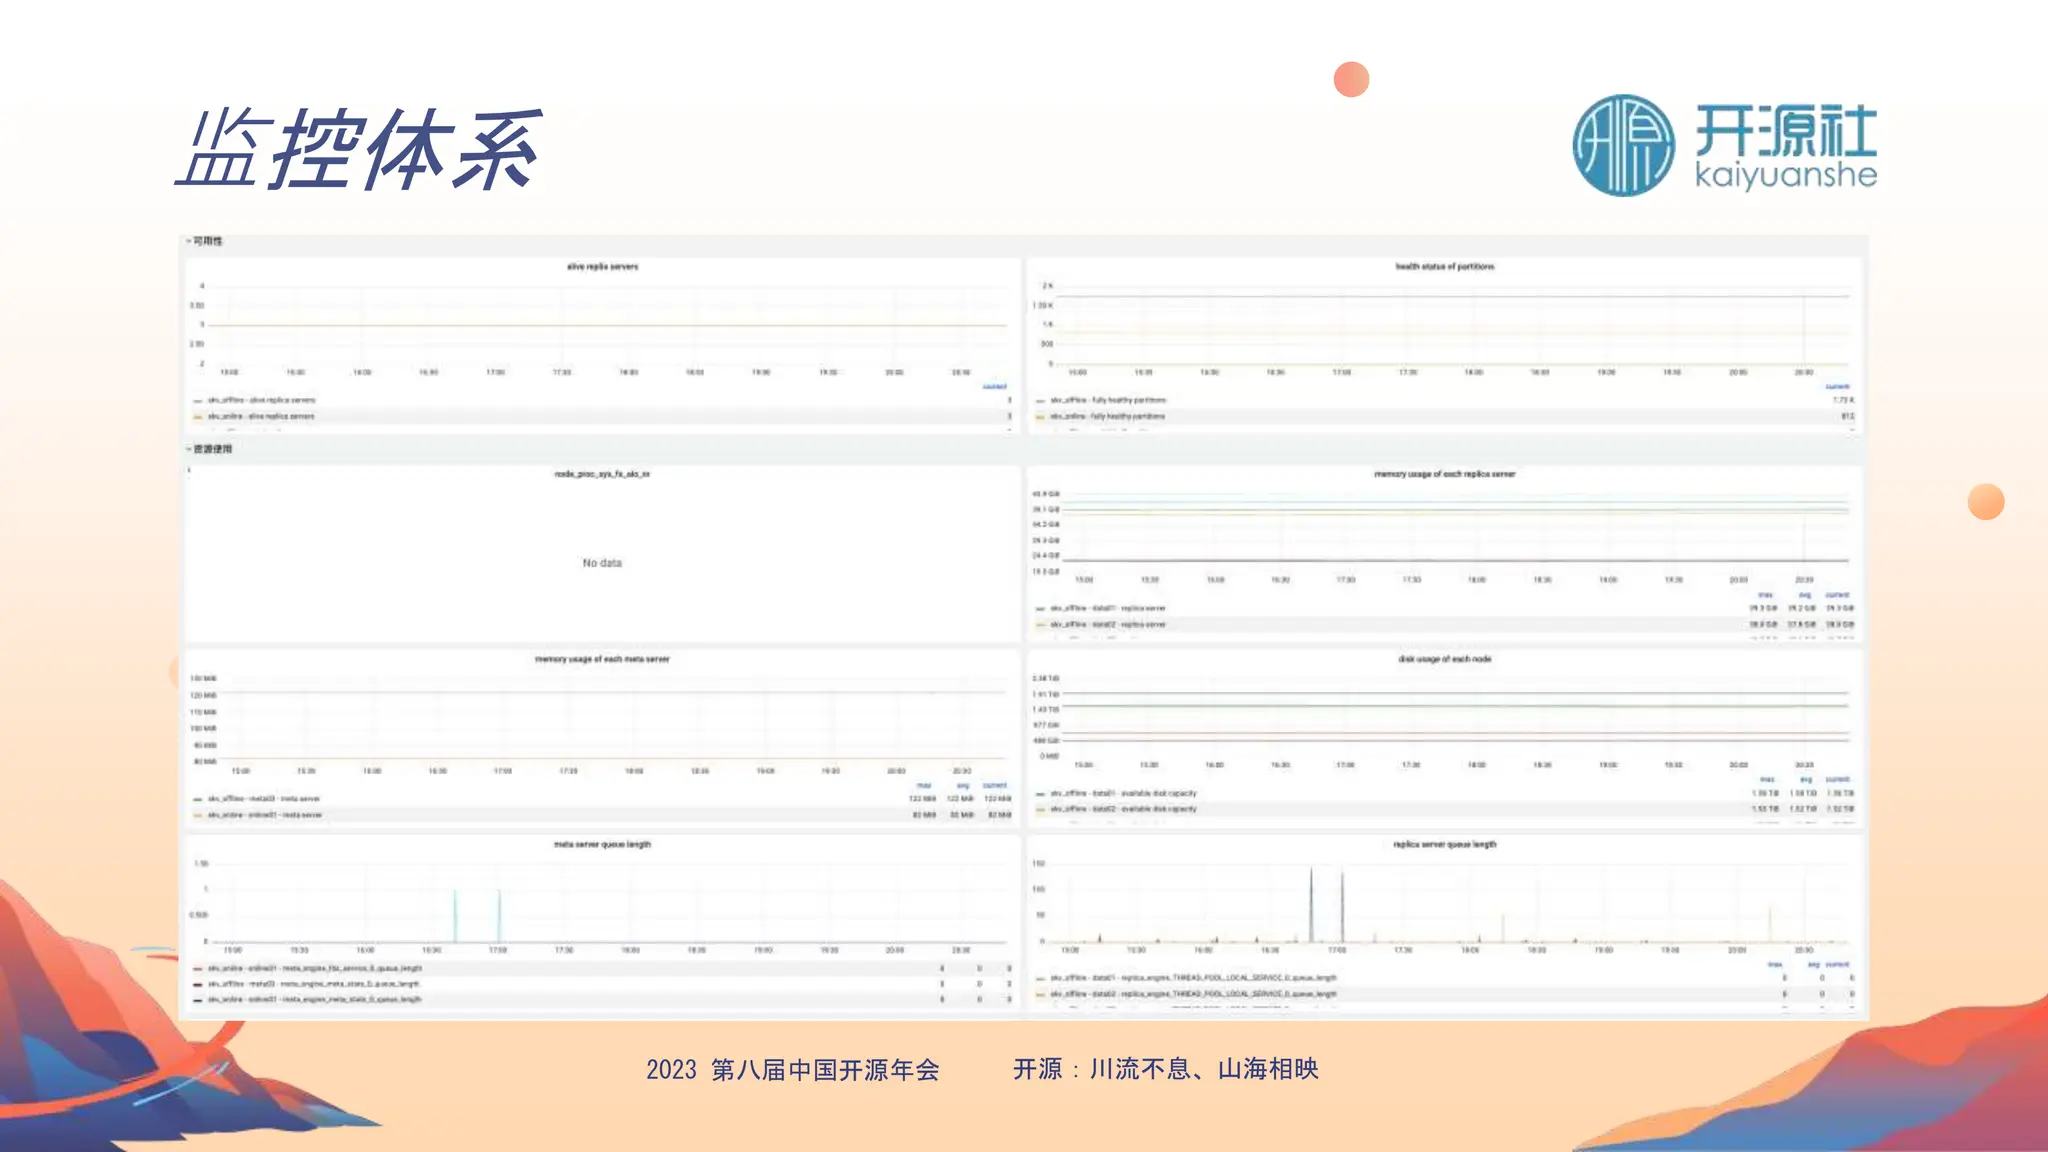Open memory usage of each replica server title
2048x1152 pixels.
click(x=1444, y=474)
